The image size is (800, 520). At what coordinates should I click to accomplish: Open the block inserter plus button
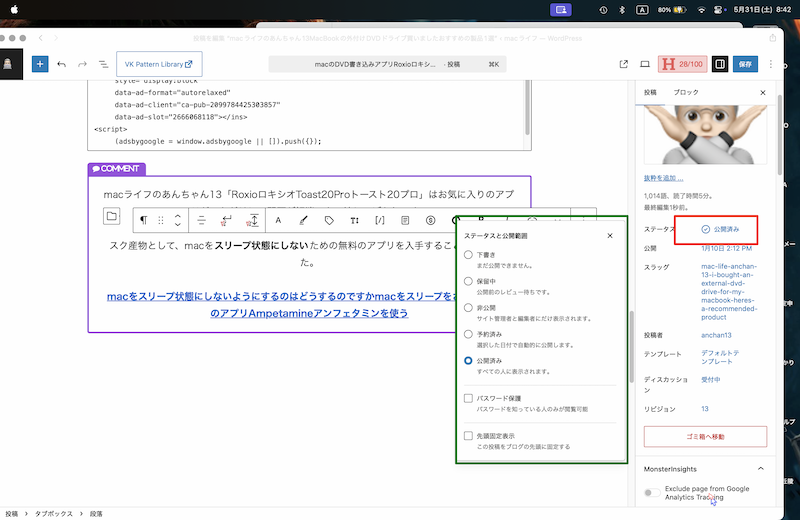(x=40, y=64)
